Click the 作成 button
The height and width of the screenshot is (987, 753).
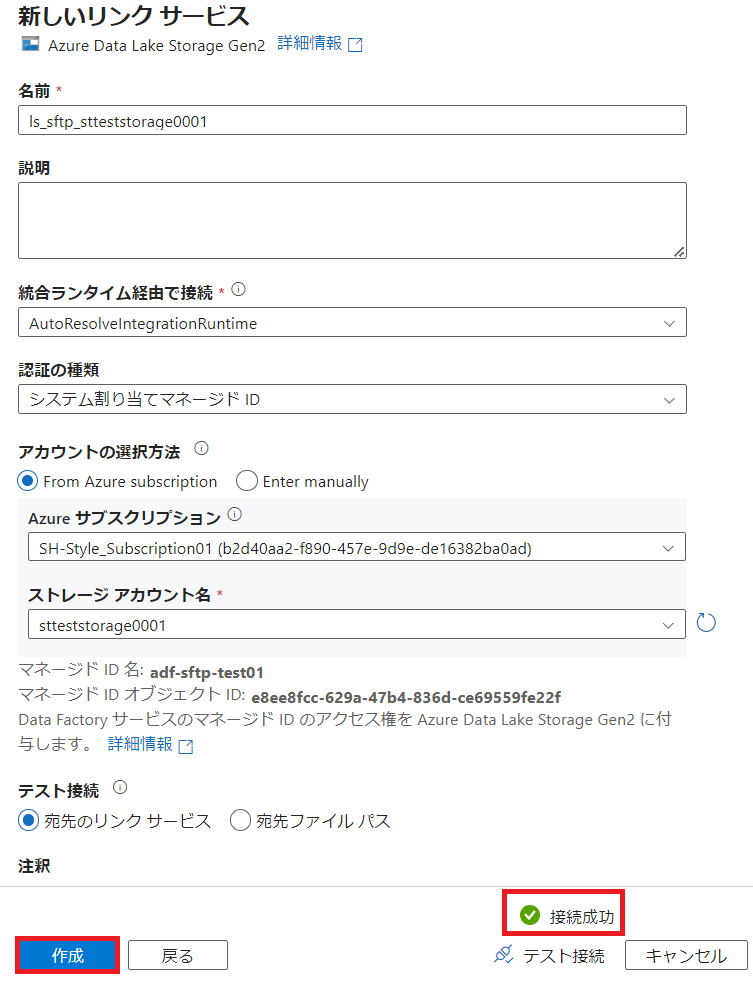[68, 955]
